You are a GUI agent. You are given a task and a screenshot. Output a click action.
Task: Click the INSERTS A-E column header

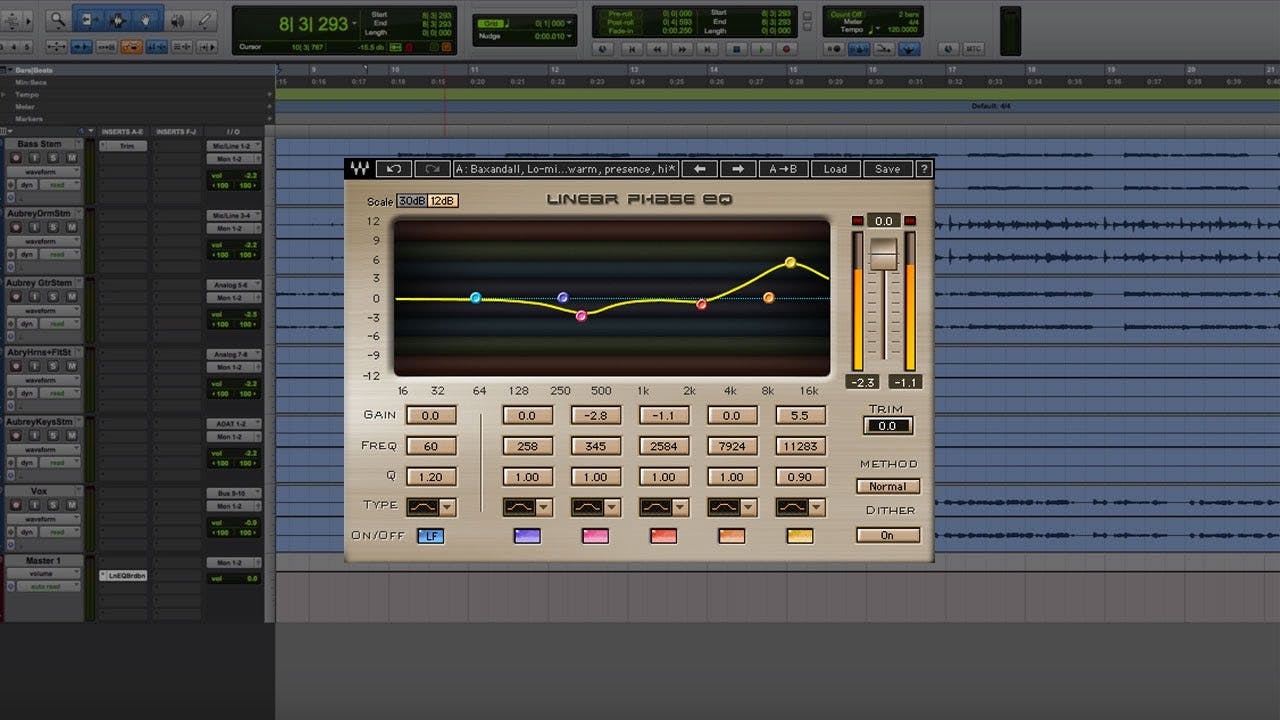(123, 132)
